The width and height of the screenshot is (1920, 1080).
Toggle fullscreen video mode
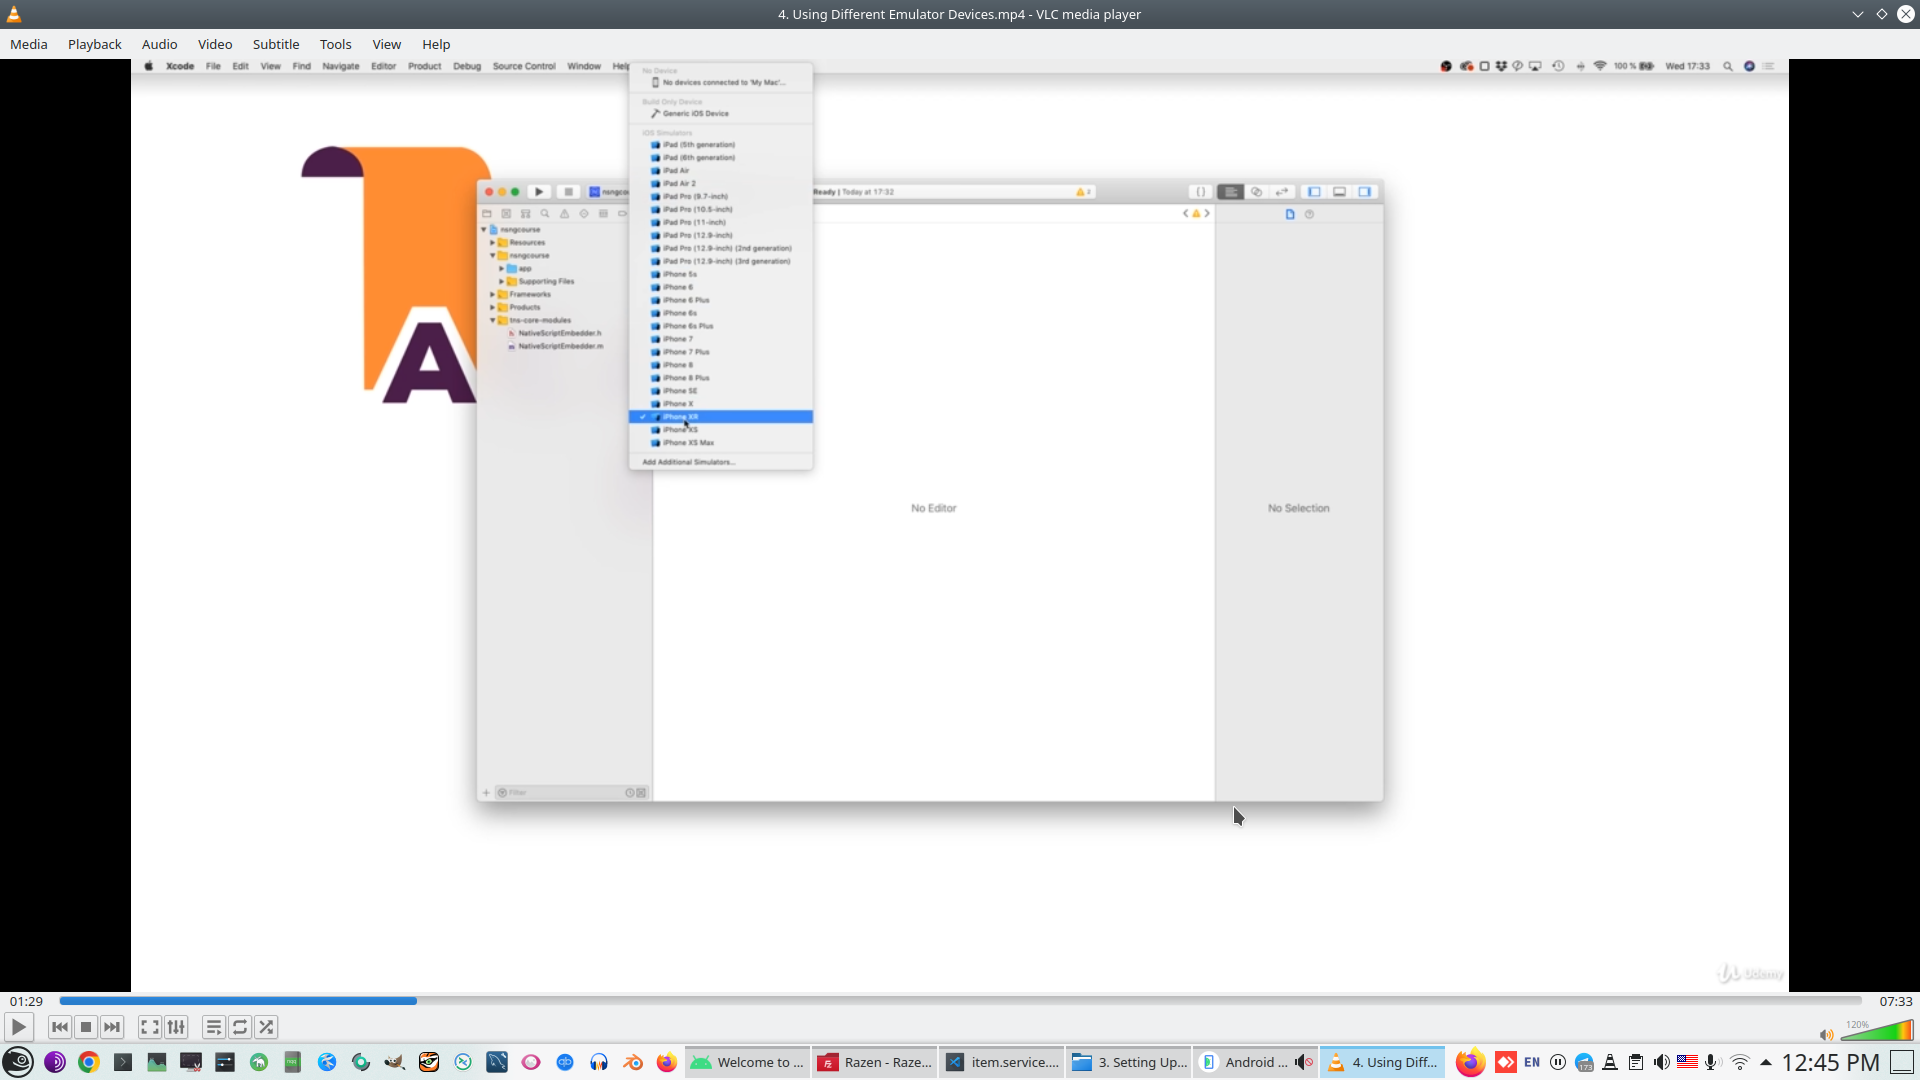click(x=150, y=1027)
